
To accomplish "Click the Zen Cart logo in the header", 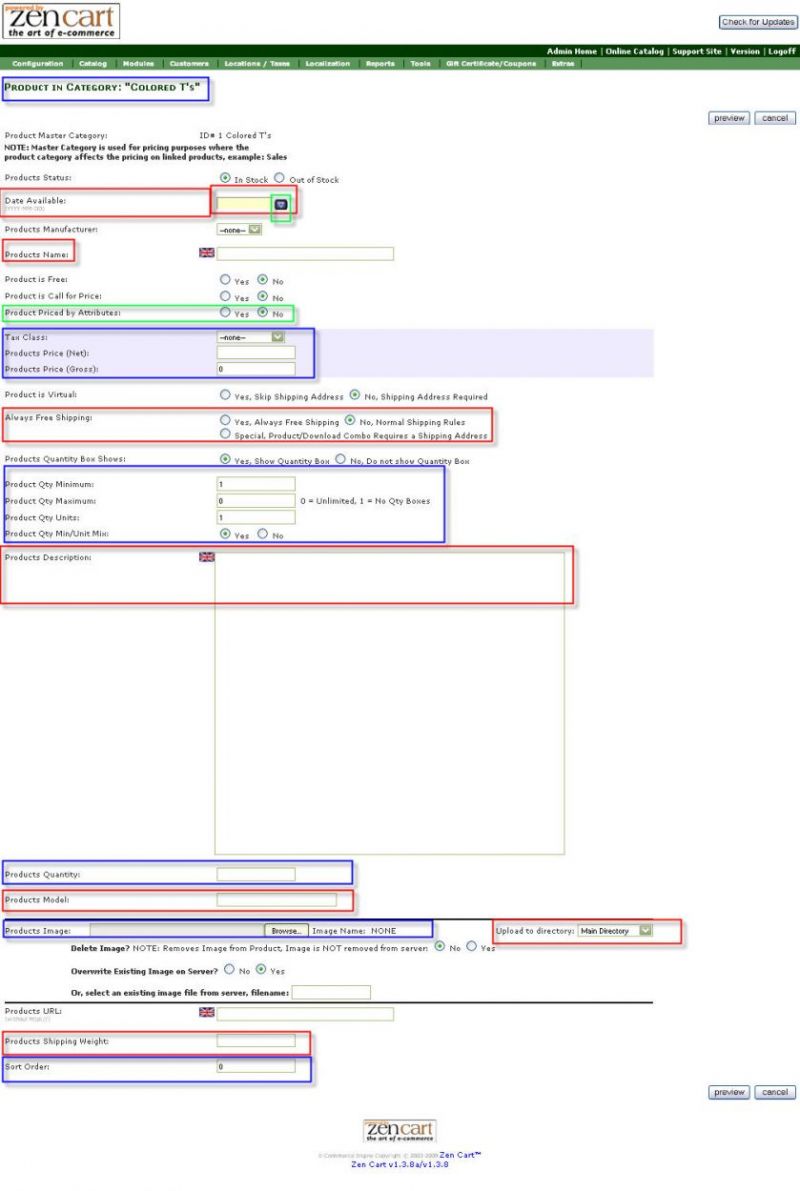I will pyautogui.click(x=61, y=21).
